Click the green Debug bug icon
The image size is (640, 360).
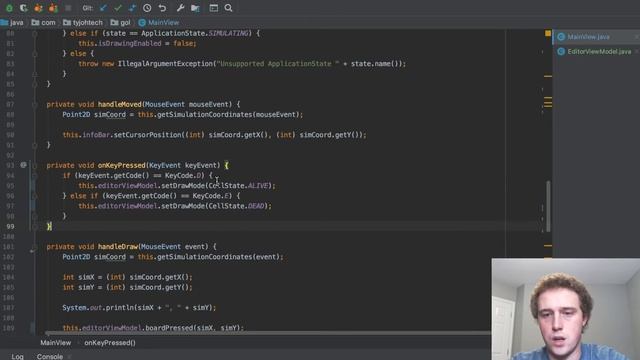pos(9,8)
